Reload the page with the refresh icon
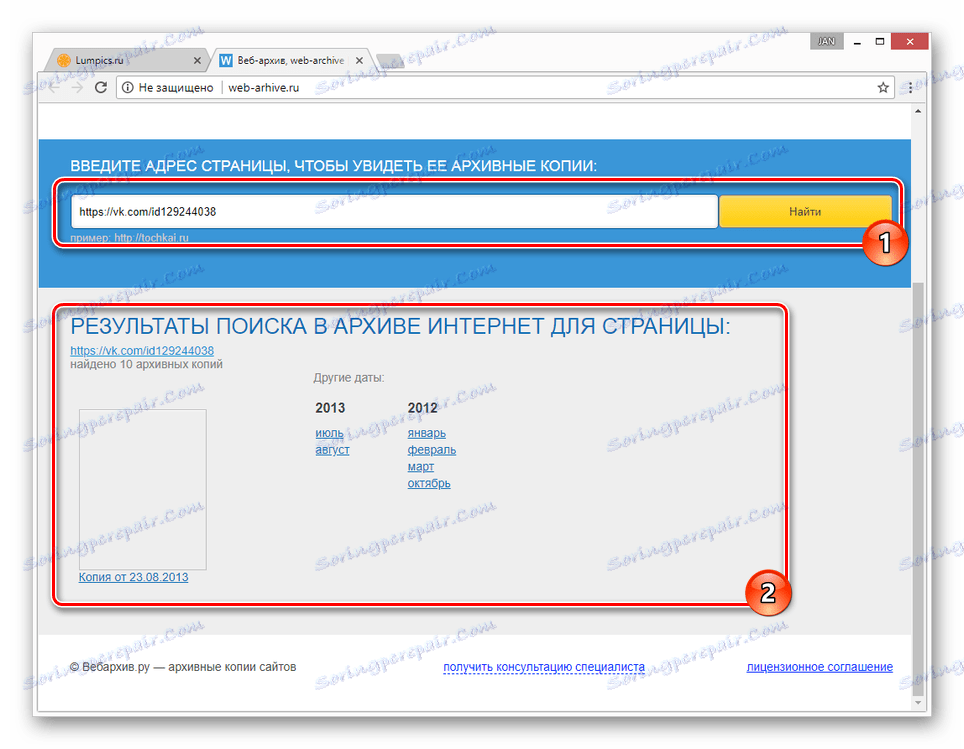 pyautogui.click(x=101, y=87)
